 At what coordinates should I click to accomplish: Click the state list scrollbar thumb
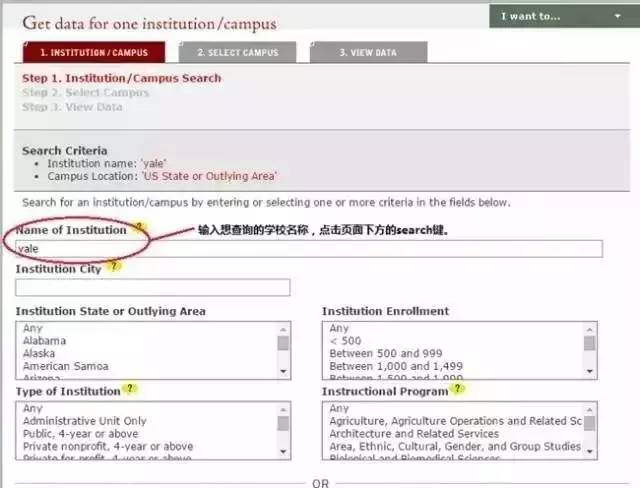point(283,343)
